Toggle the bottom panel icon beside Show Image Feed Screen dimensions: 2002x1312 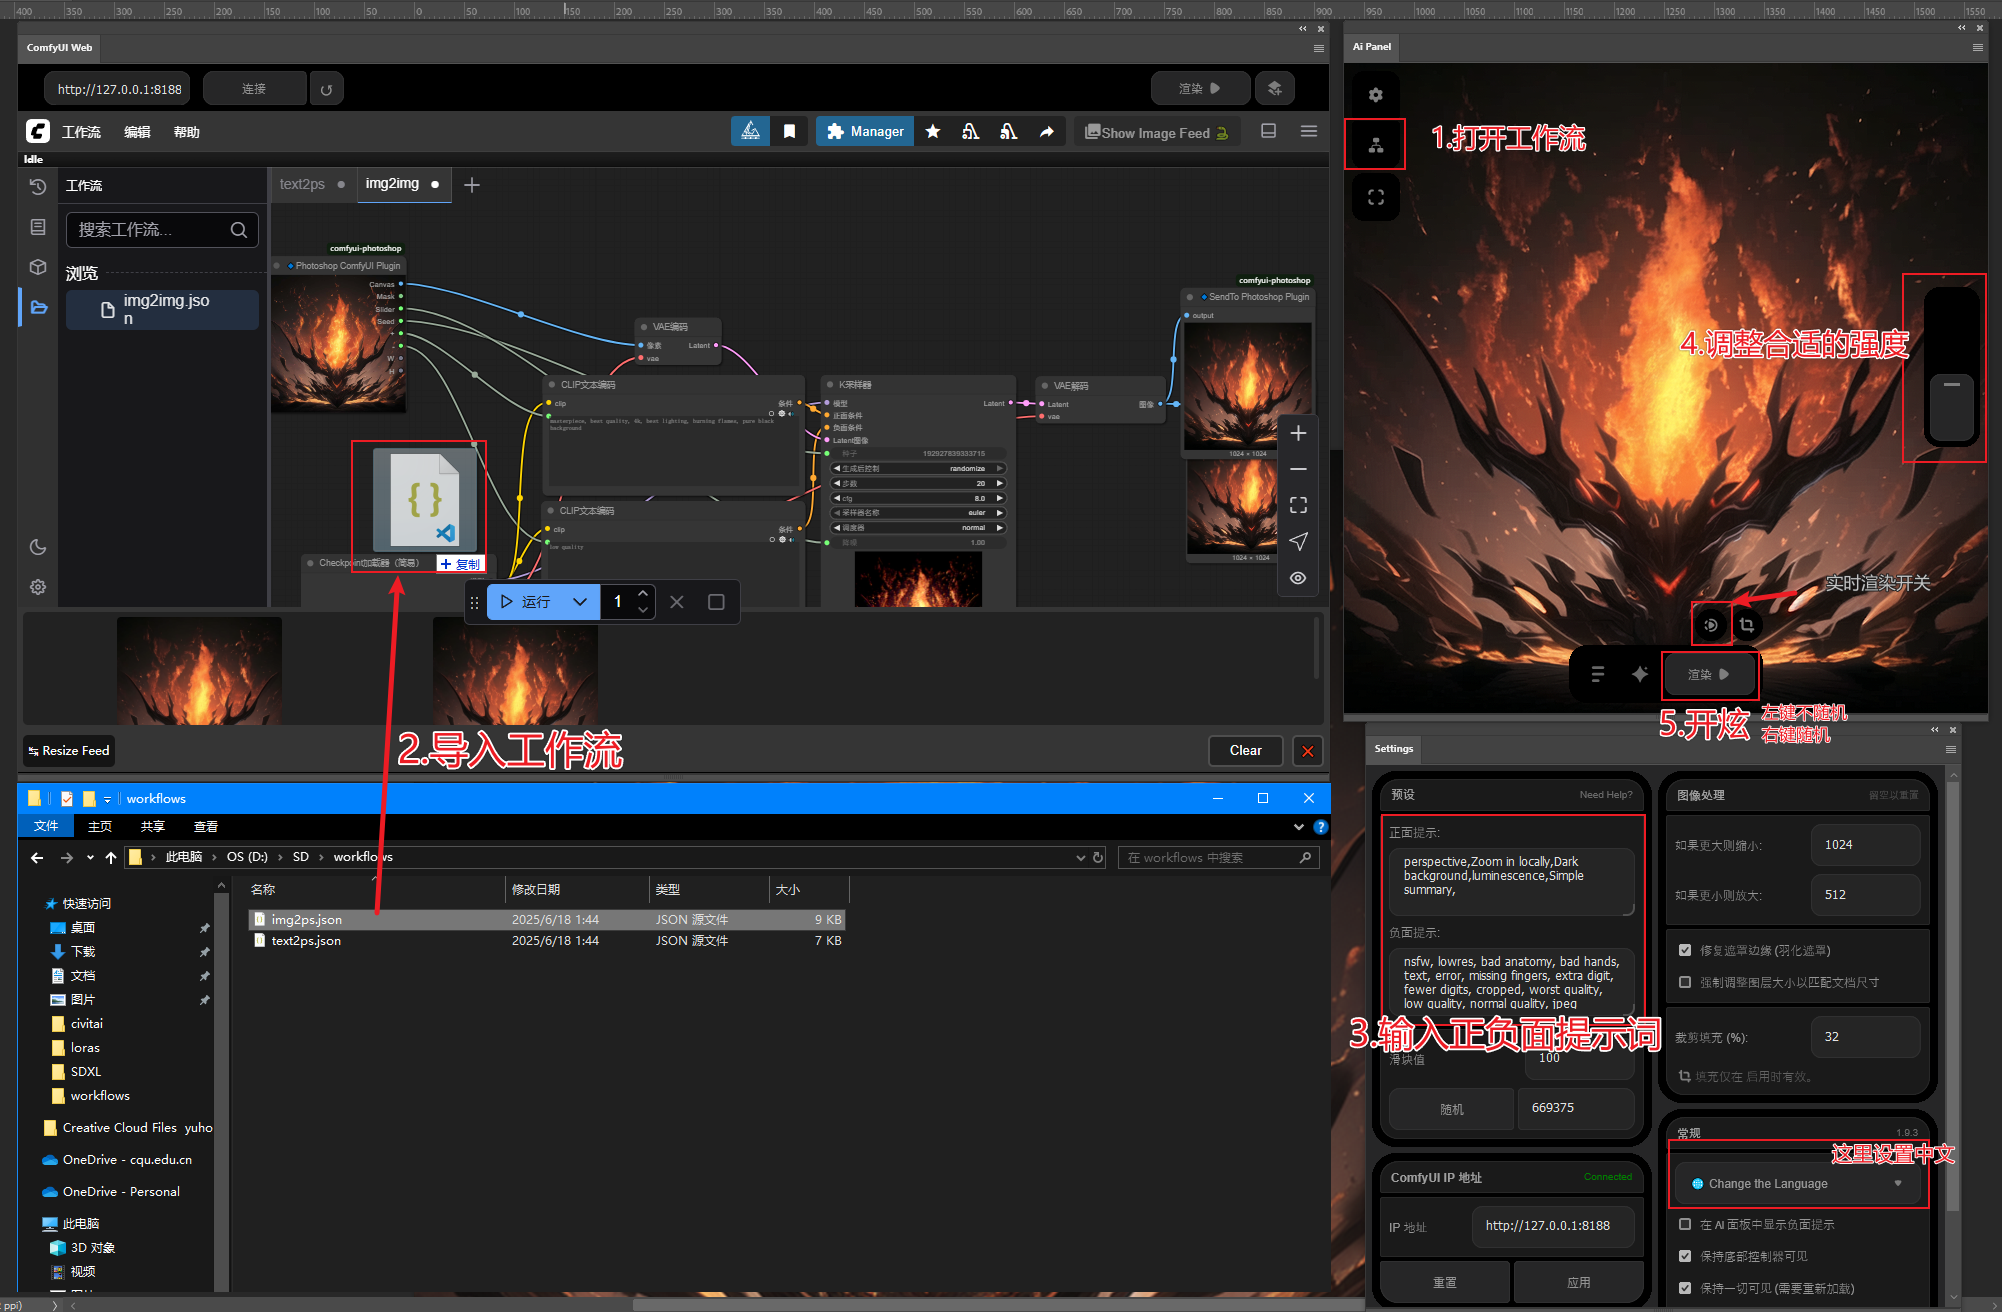1268,131
